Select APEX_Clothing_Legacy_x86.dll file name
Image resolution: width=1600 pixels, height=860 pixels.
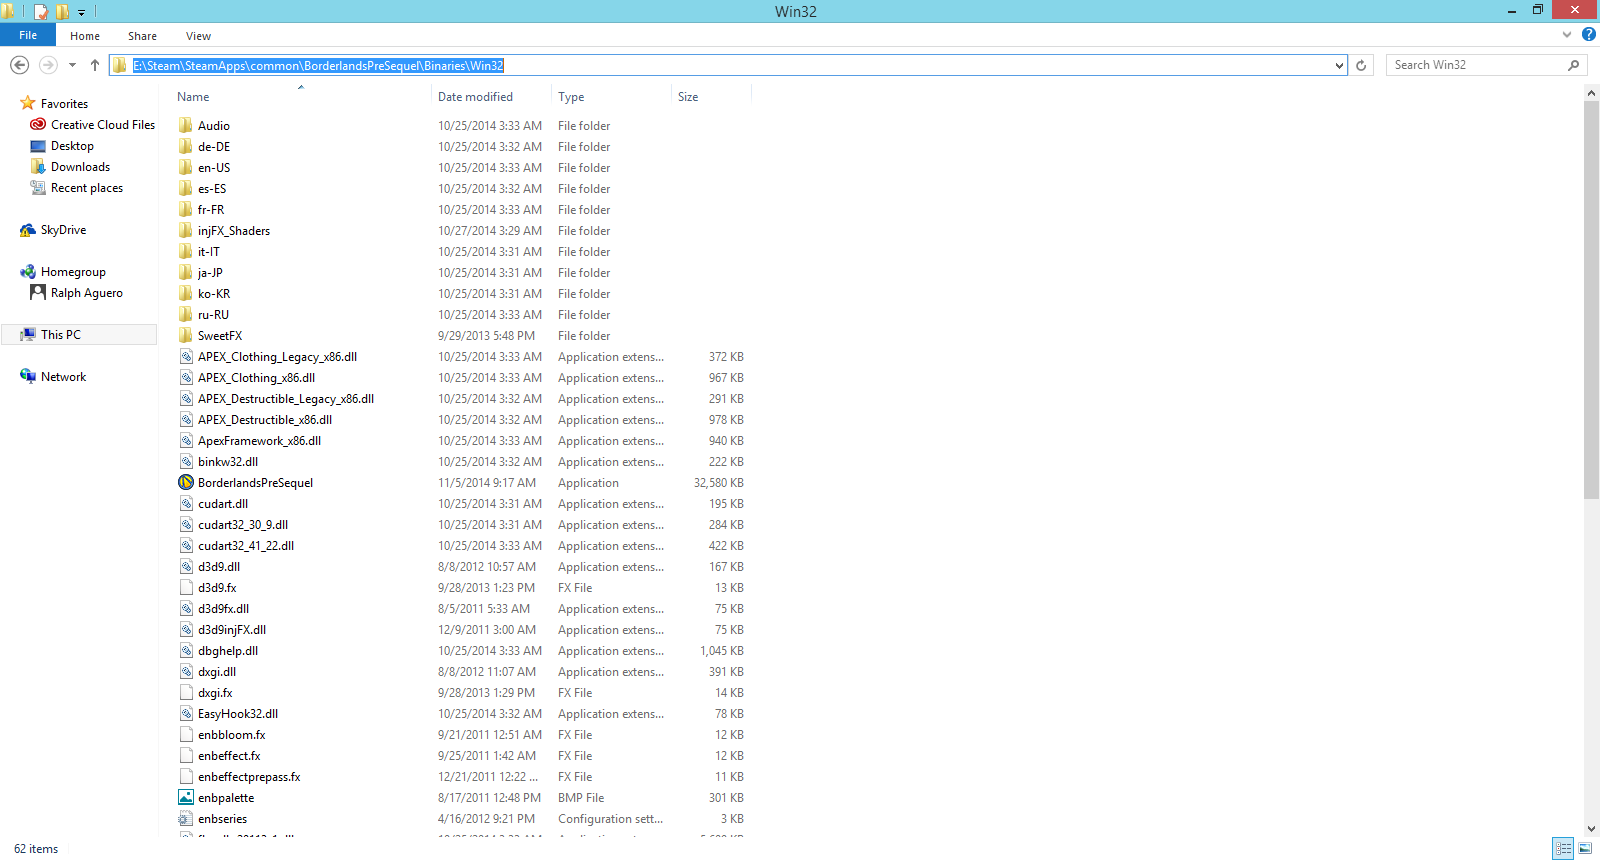pos(277,357)
